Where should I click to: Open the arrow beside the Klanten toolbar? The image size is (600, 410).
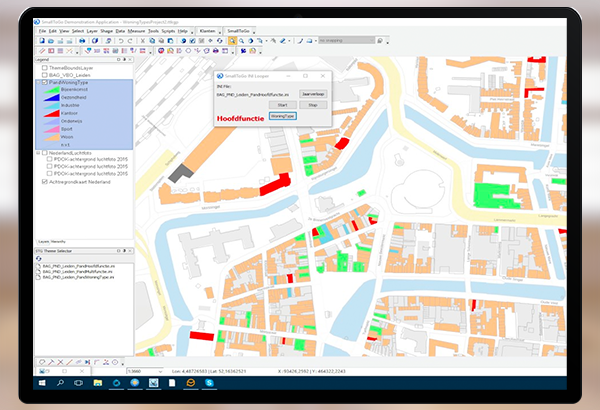220,32
